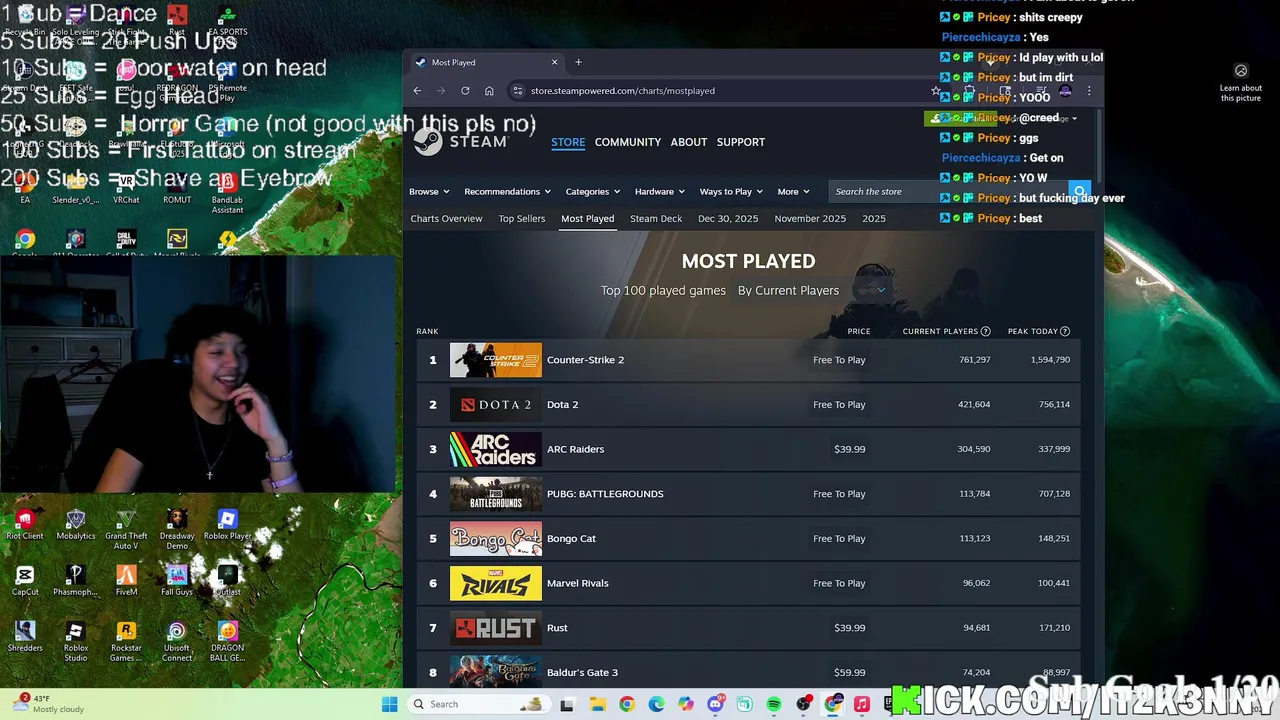Select the Dragon Ball game desktop icon
The image size is (1280, 720).
point(227,641)
